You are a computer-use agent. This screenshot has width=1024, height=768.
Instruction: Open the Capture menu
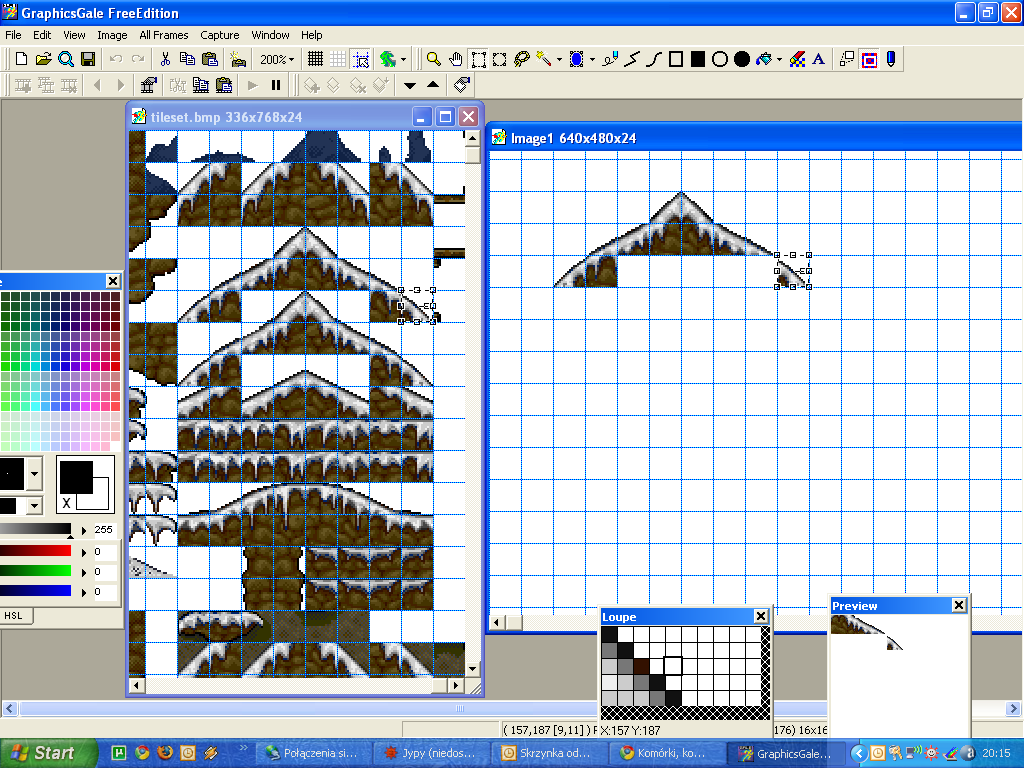click(219, 35)
